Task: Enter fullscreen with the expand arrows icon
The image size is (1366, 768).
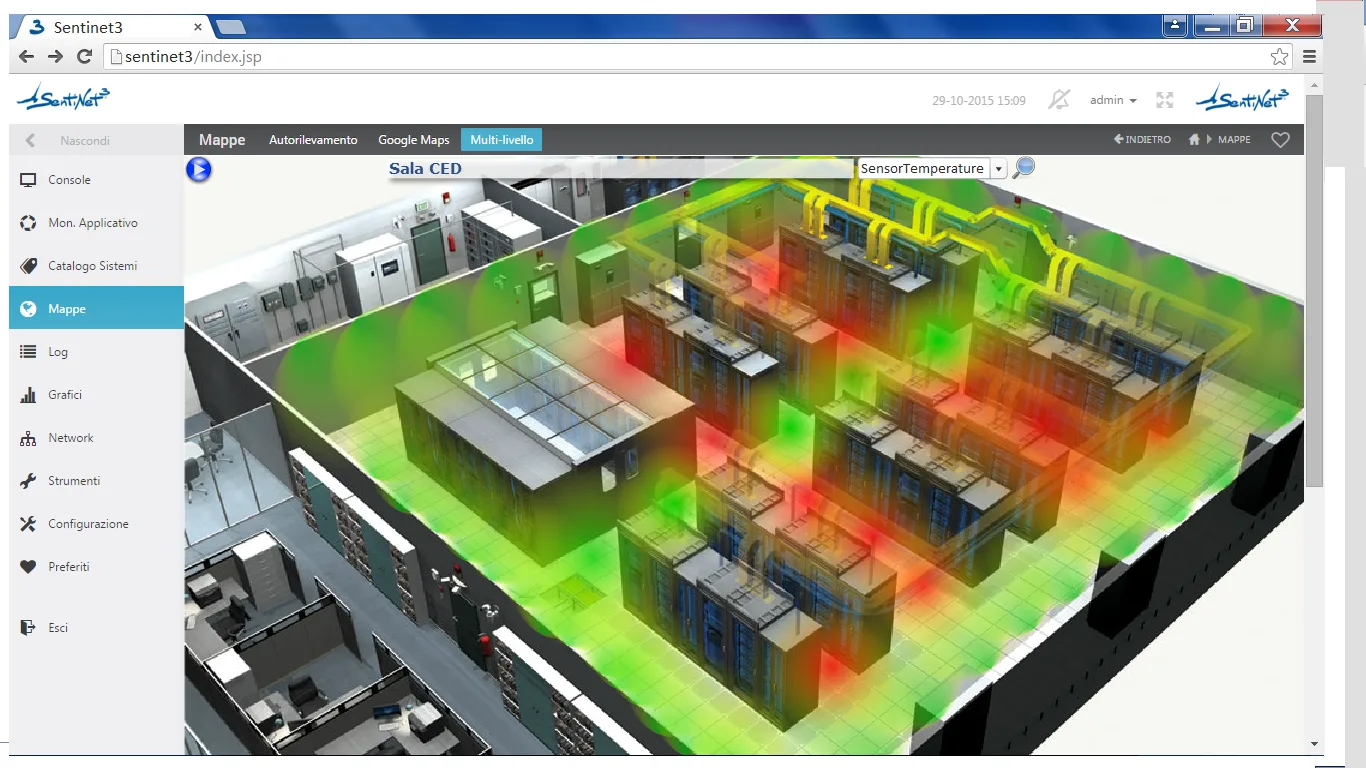Action: click(x=1164, y=100)
